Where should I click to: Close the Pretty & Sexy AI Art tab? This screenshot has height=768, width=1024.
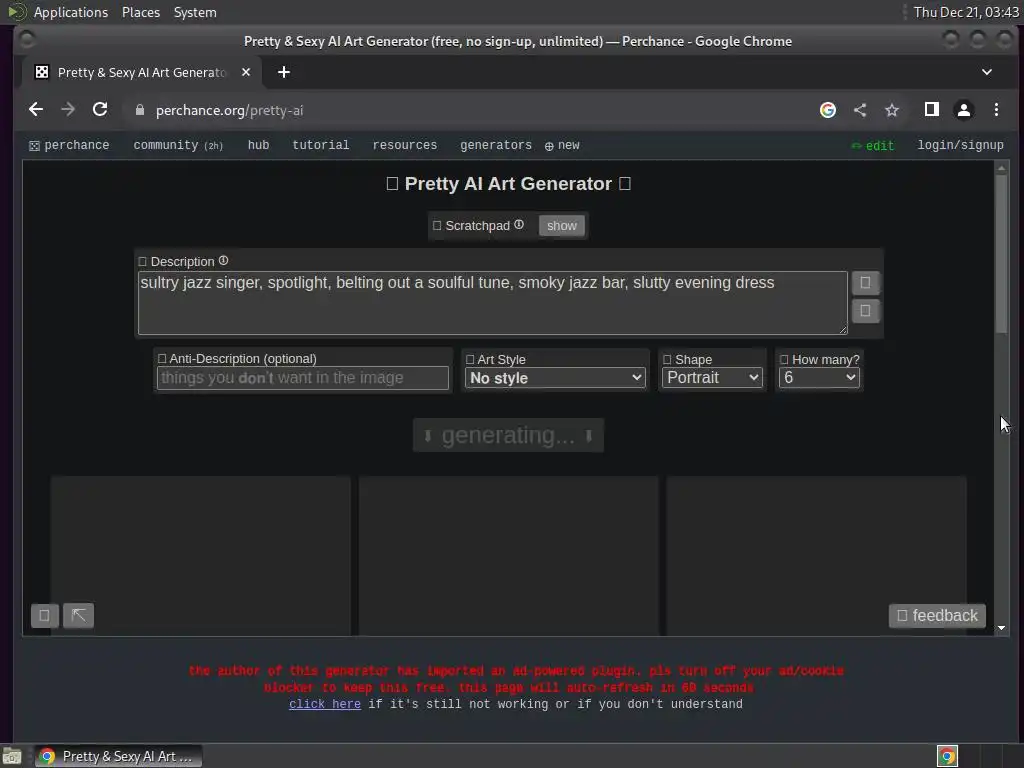pyautogui.click(x=246, y=72)
